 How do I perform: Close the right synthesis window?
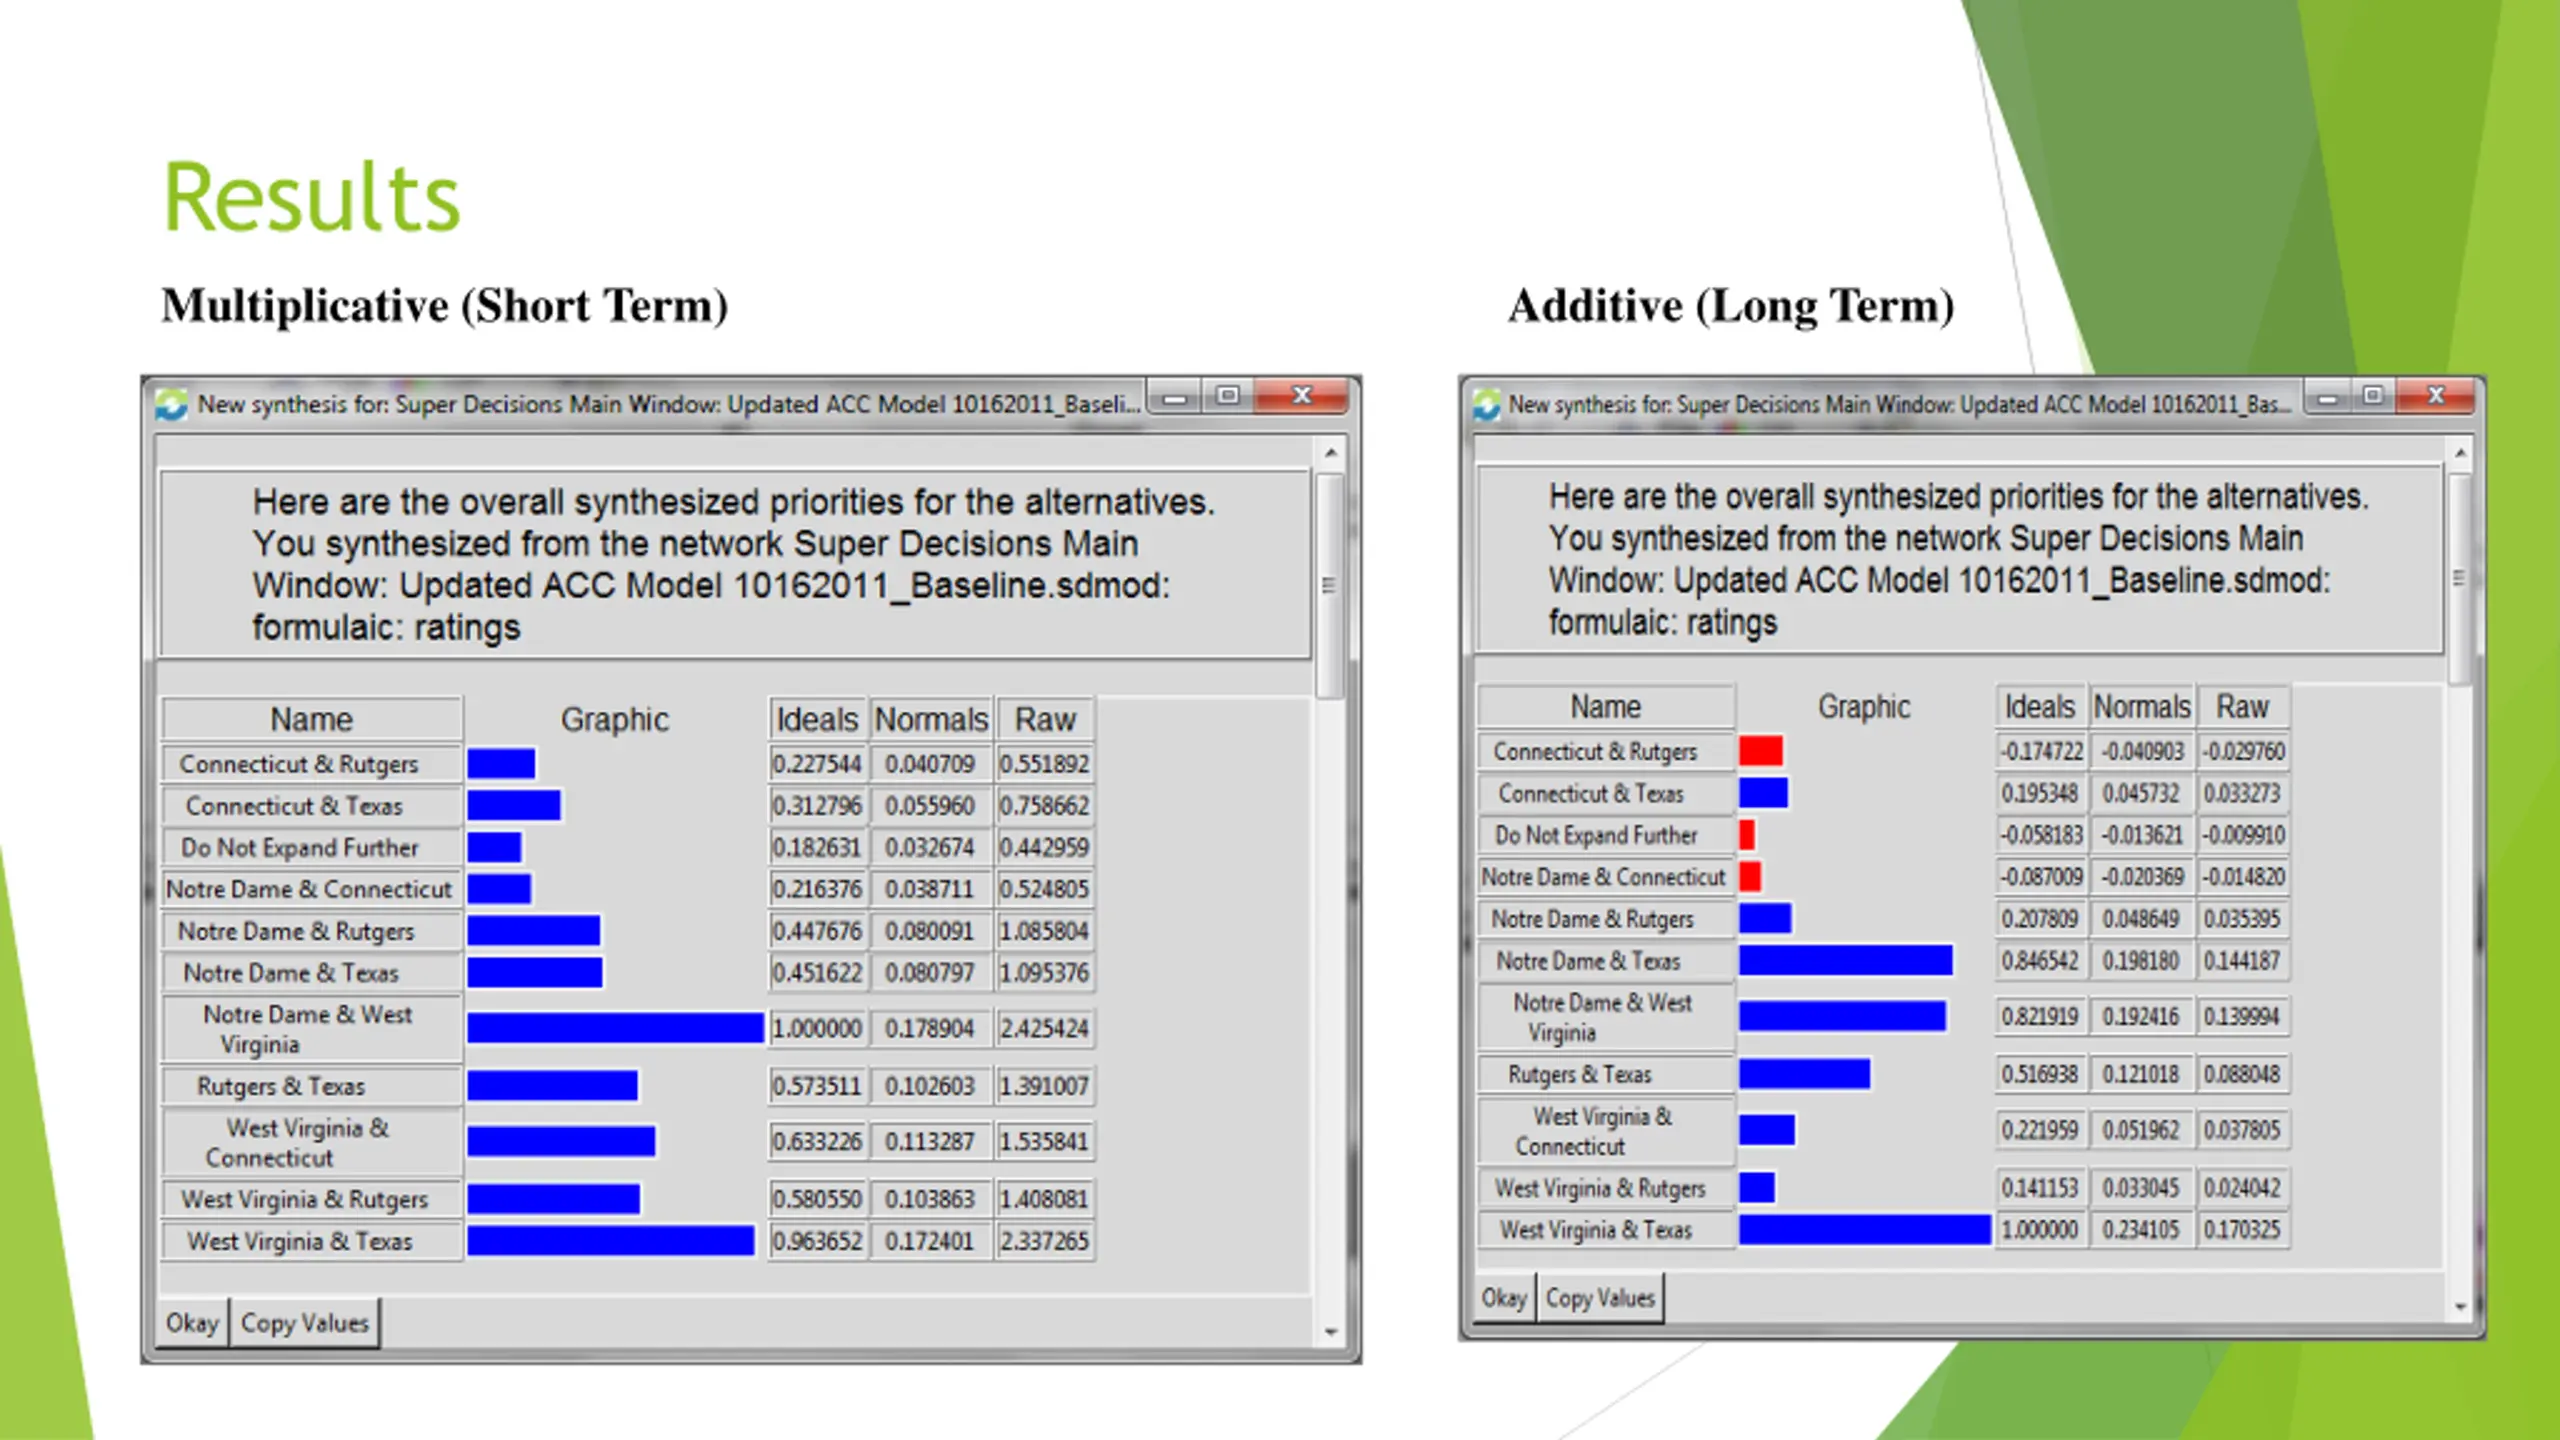click(2436, 397)
